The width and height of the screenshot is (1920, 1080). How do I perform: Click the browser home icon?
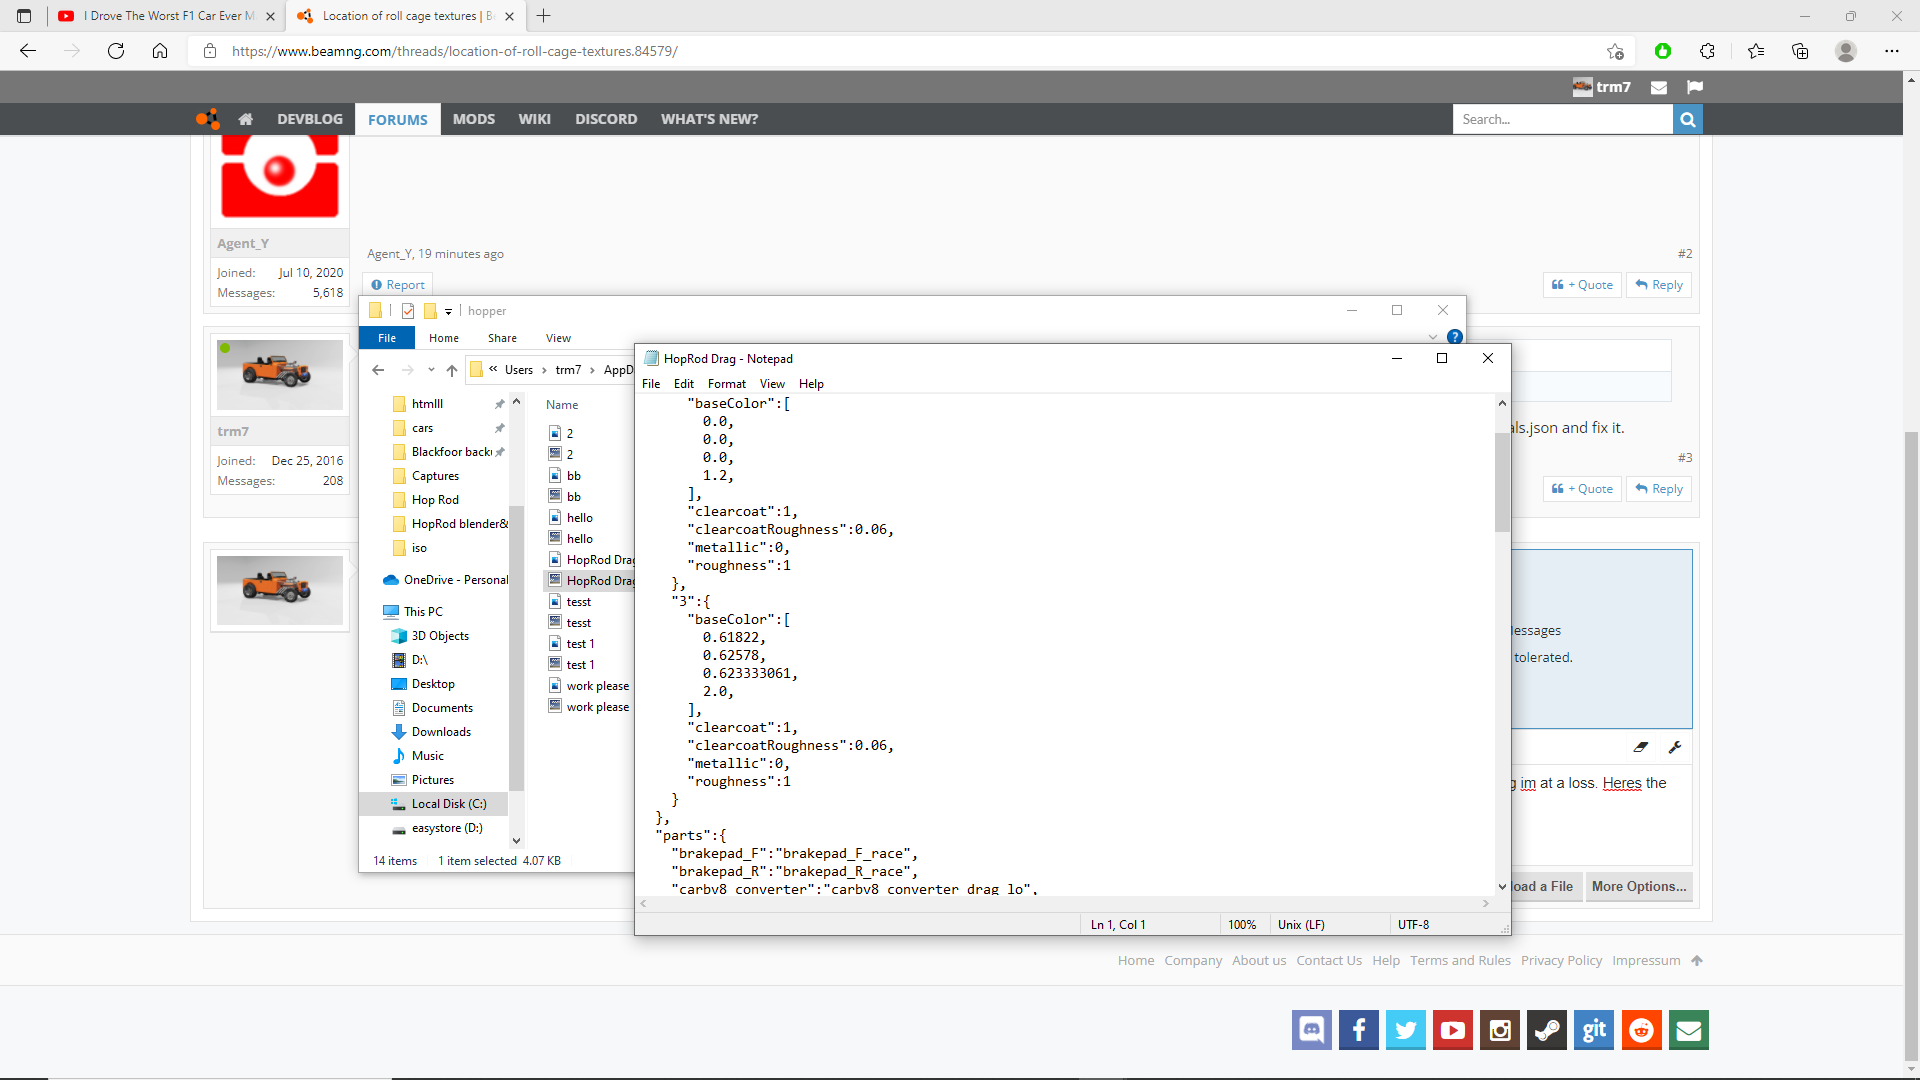coord(160,51)
